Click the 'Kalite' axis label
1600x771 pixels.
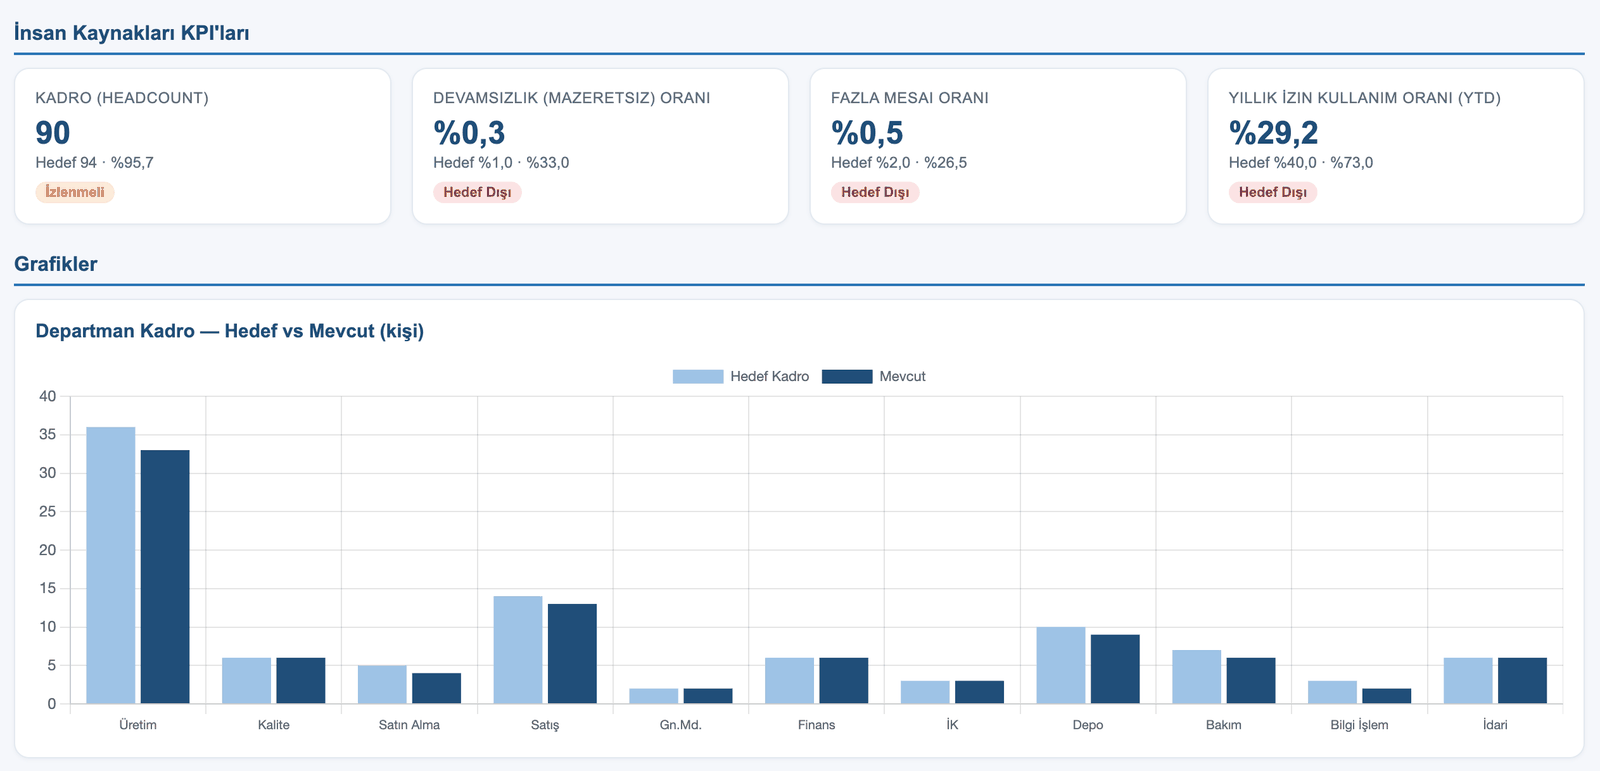pyautogui.click(x=274, y=725)
